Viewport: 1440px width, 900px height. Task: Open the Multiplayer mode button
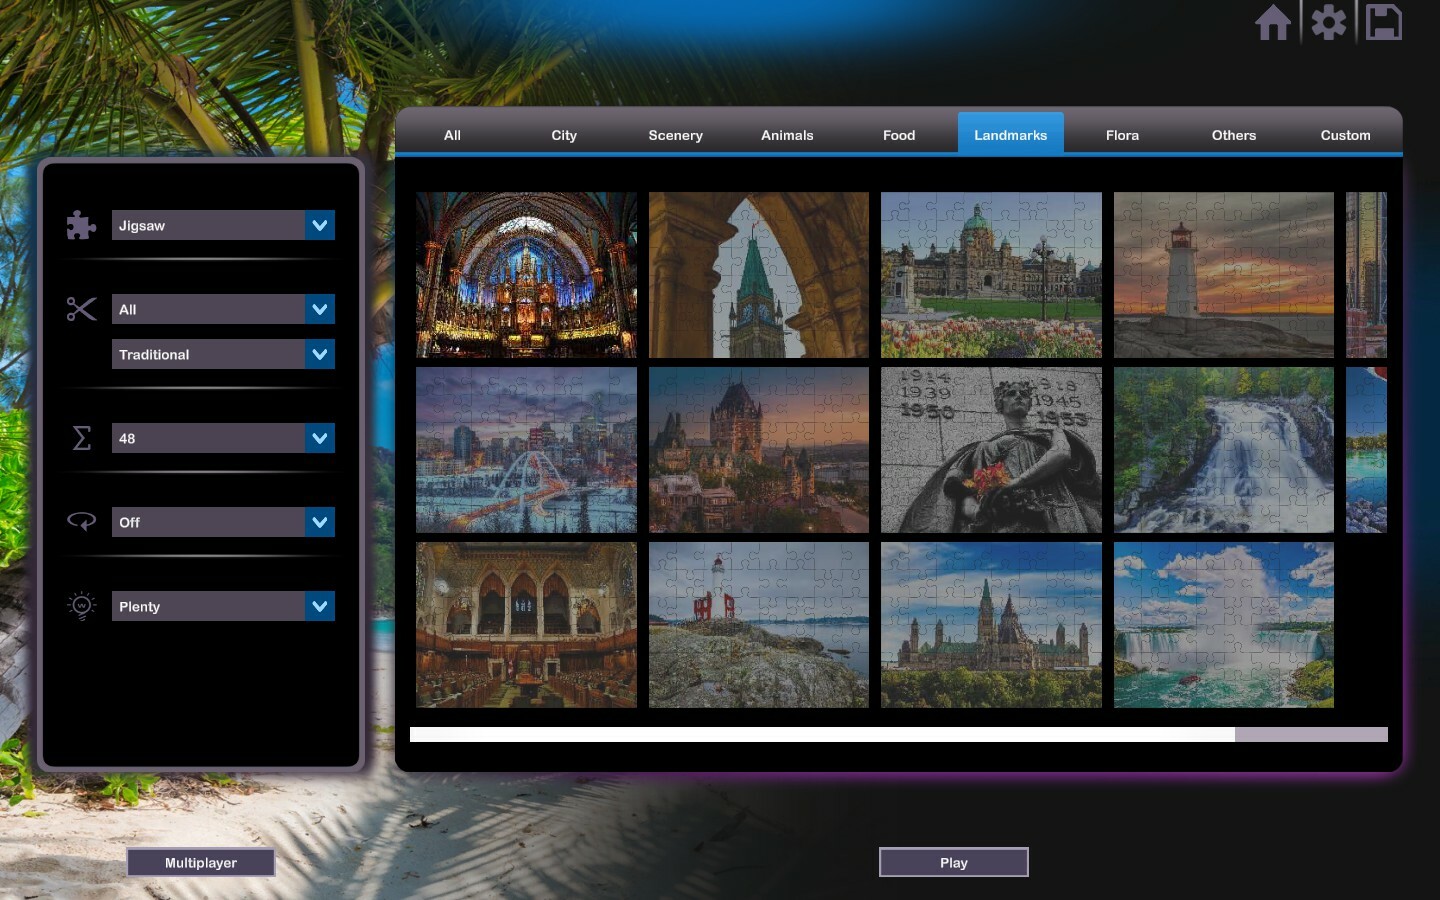point(200,862)
